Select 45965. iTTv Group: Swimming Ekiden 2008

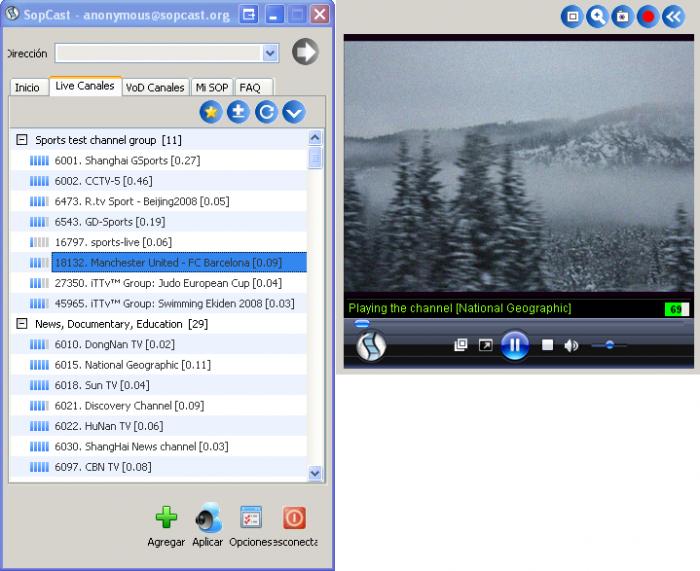(158, 304)
